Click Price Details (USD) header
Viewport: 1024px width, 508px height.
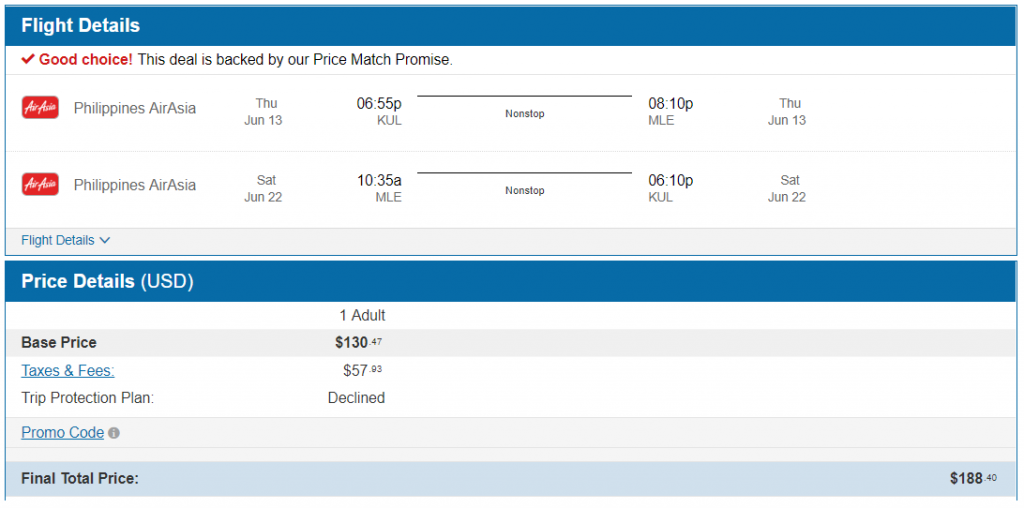point(107,282)
